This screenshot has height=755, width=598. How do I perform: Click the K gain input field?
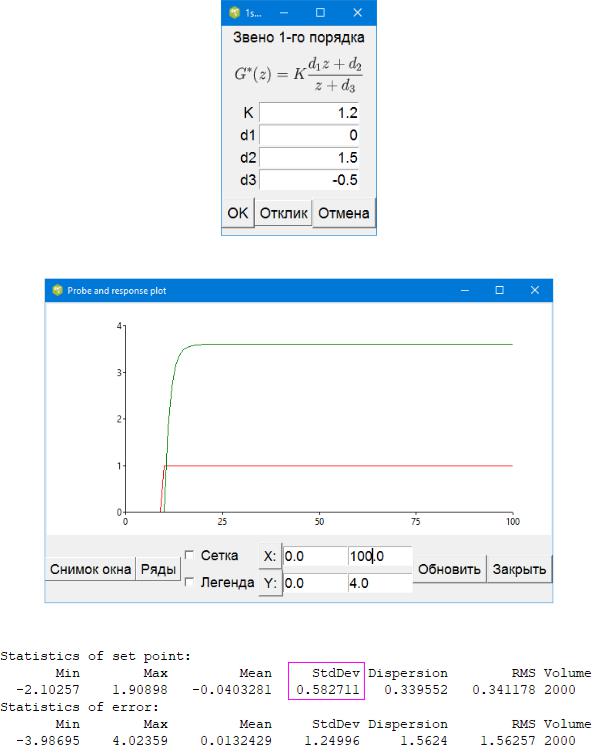pyautogui.click(x=309, y=113)
